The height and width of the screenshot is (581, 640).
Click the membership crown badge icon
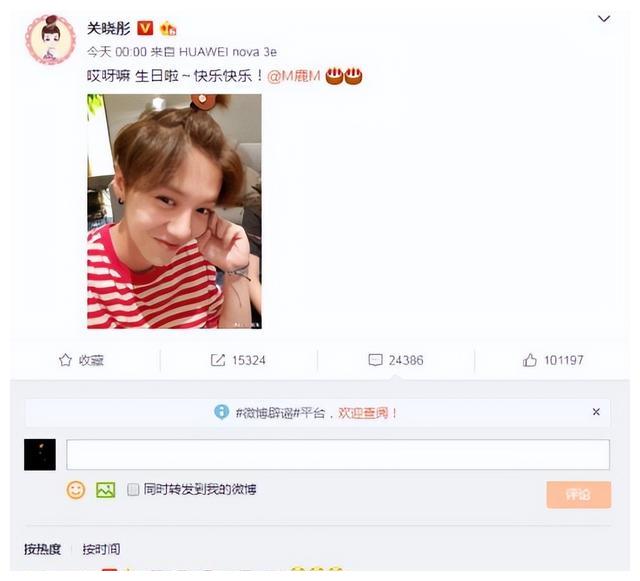168,29
